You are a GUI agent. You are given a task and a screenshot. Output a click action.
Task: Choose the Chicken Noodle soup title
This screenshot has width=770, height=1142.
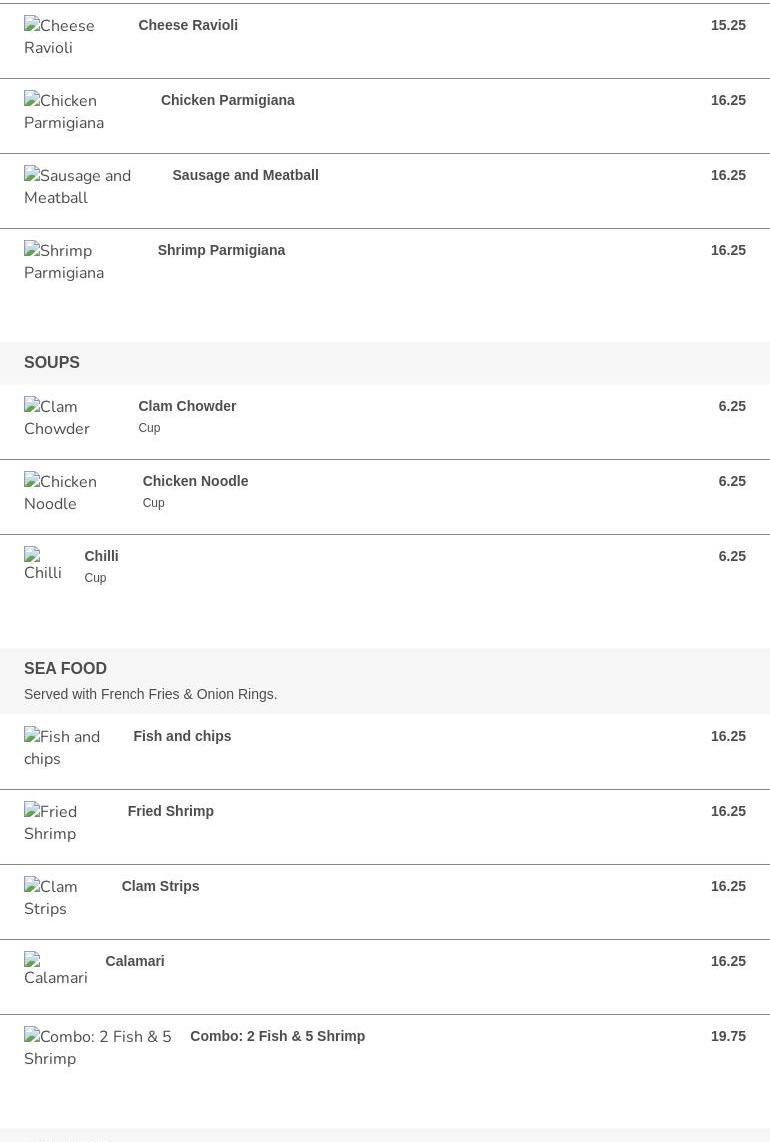pos(195,481)
